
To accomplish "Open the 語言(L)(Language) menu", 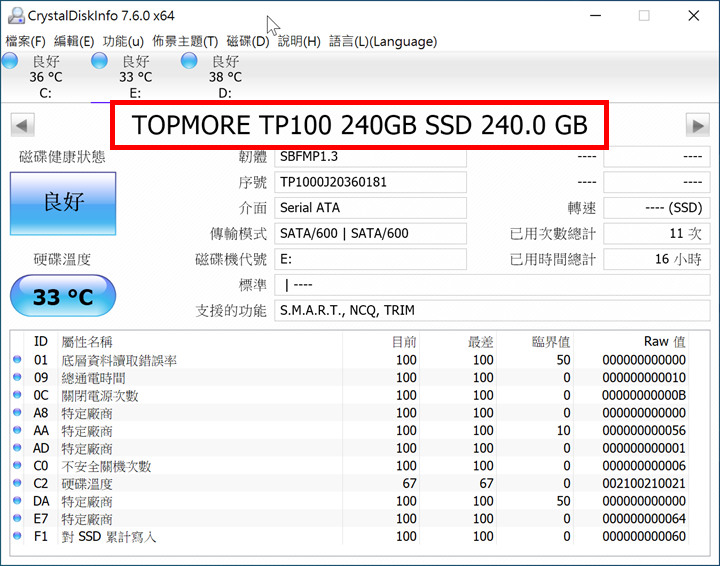I will pos(383,41).
